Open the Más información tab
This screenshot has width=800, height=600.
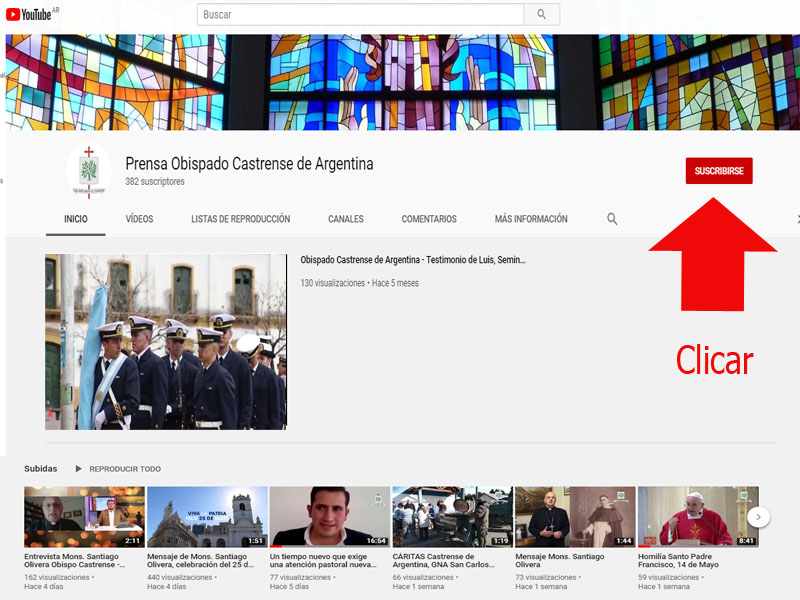[x=531, y=219]
